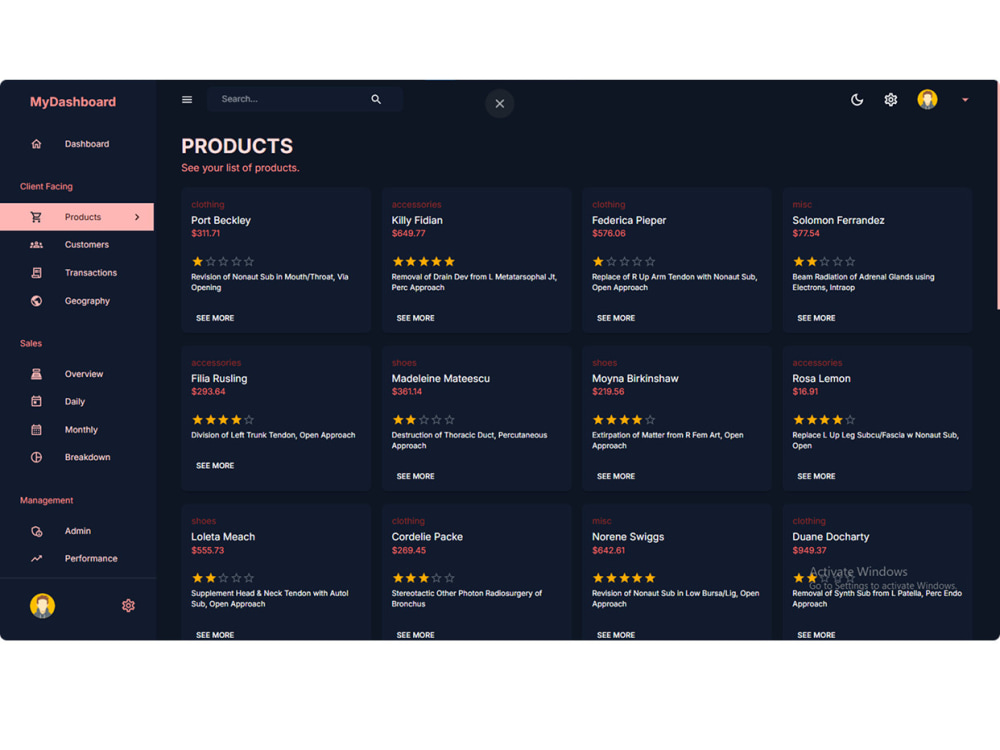The height and width of the screenshot is (750, 1000).
Task: Click the Monthly calendar icon
Action: pos(36,430)
